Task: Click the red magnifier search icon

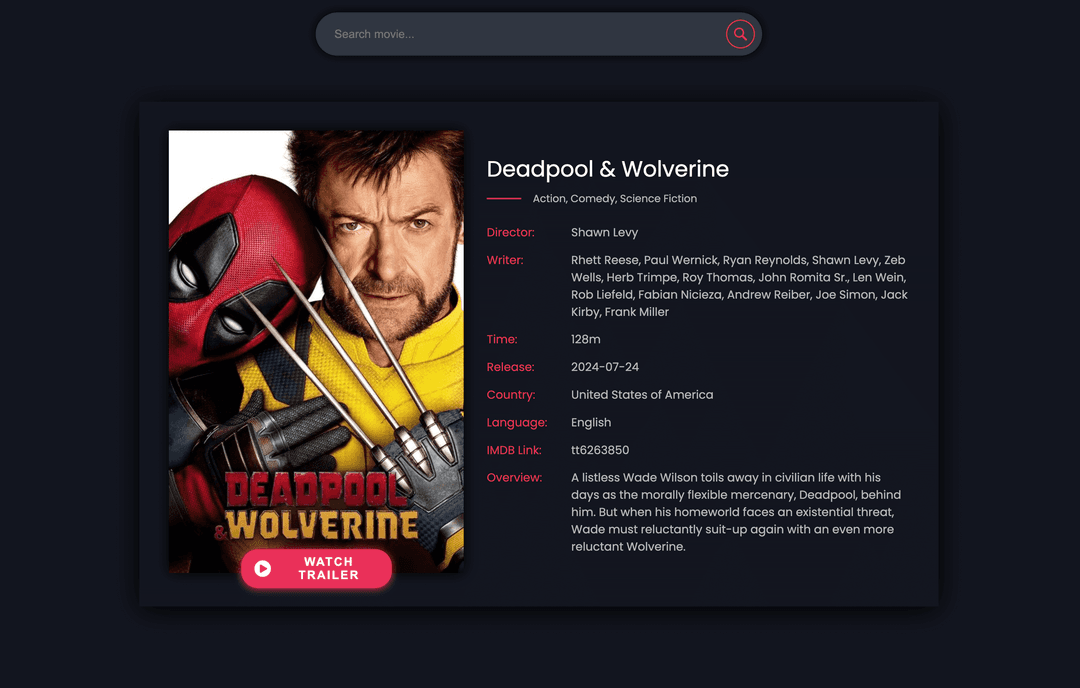Action: point(740,34)
